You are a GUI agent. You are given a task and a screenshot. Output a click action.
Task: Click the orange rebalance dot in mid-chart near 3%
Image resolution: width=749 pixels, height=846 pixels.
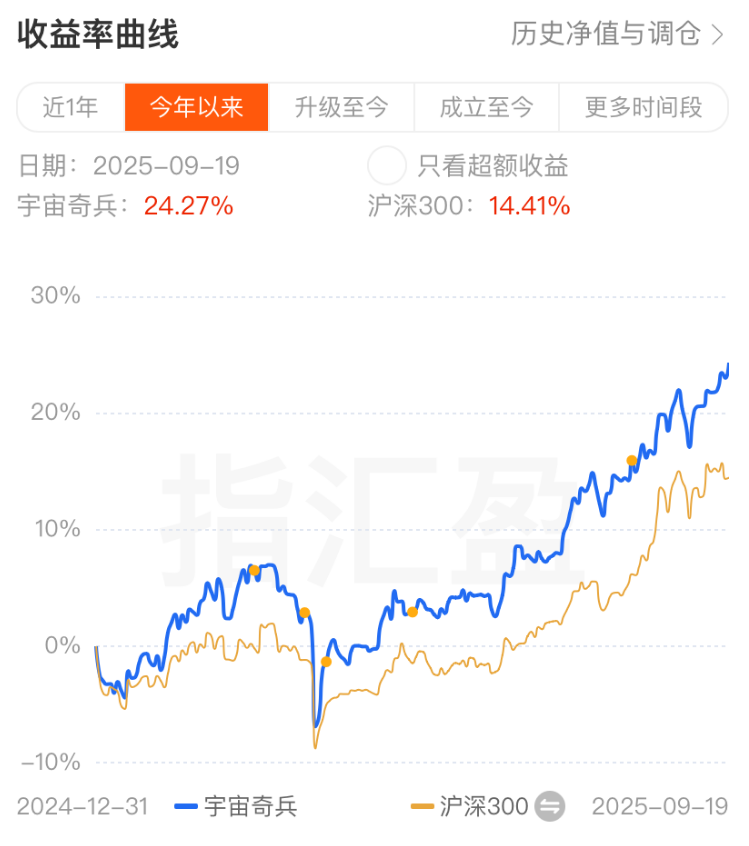(412, 612)
